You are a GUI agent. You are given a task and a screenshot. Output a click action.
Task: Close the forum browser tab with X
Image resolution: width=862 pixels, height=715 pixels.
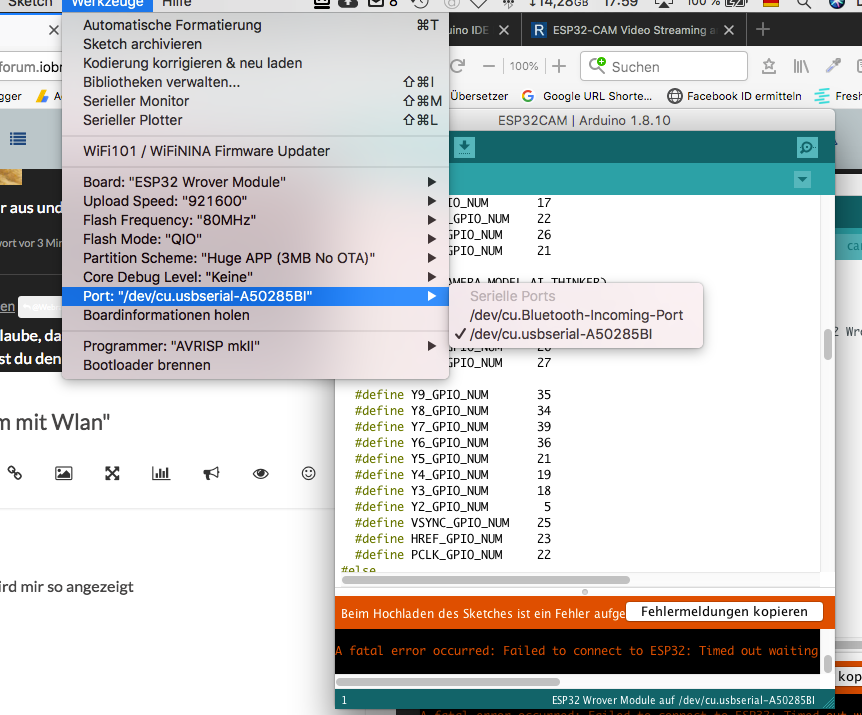pyautogui.click(x=53, y=30)
